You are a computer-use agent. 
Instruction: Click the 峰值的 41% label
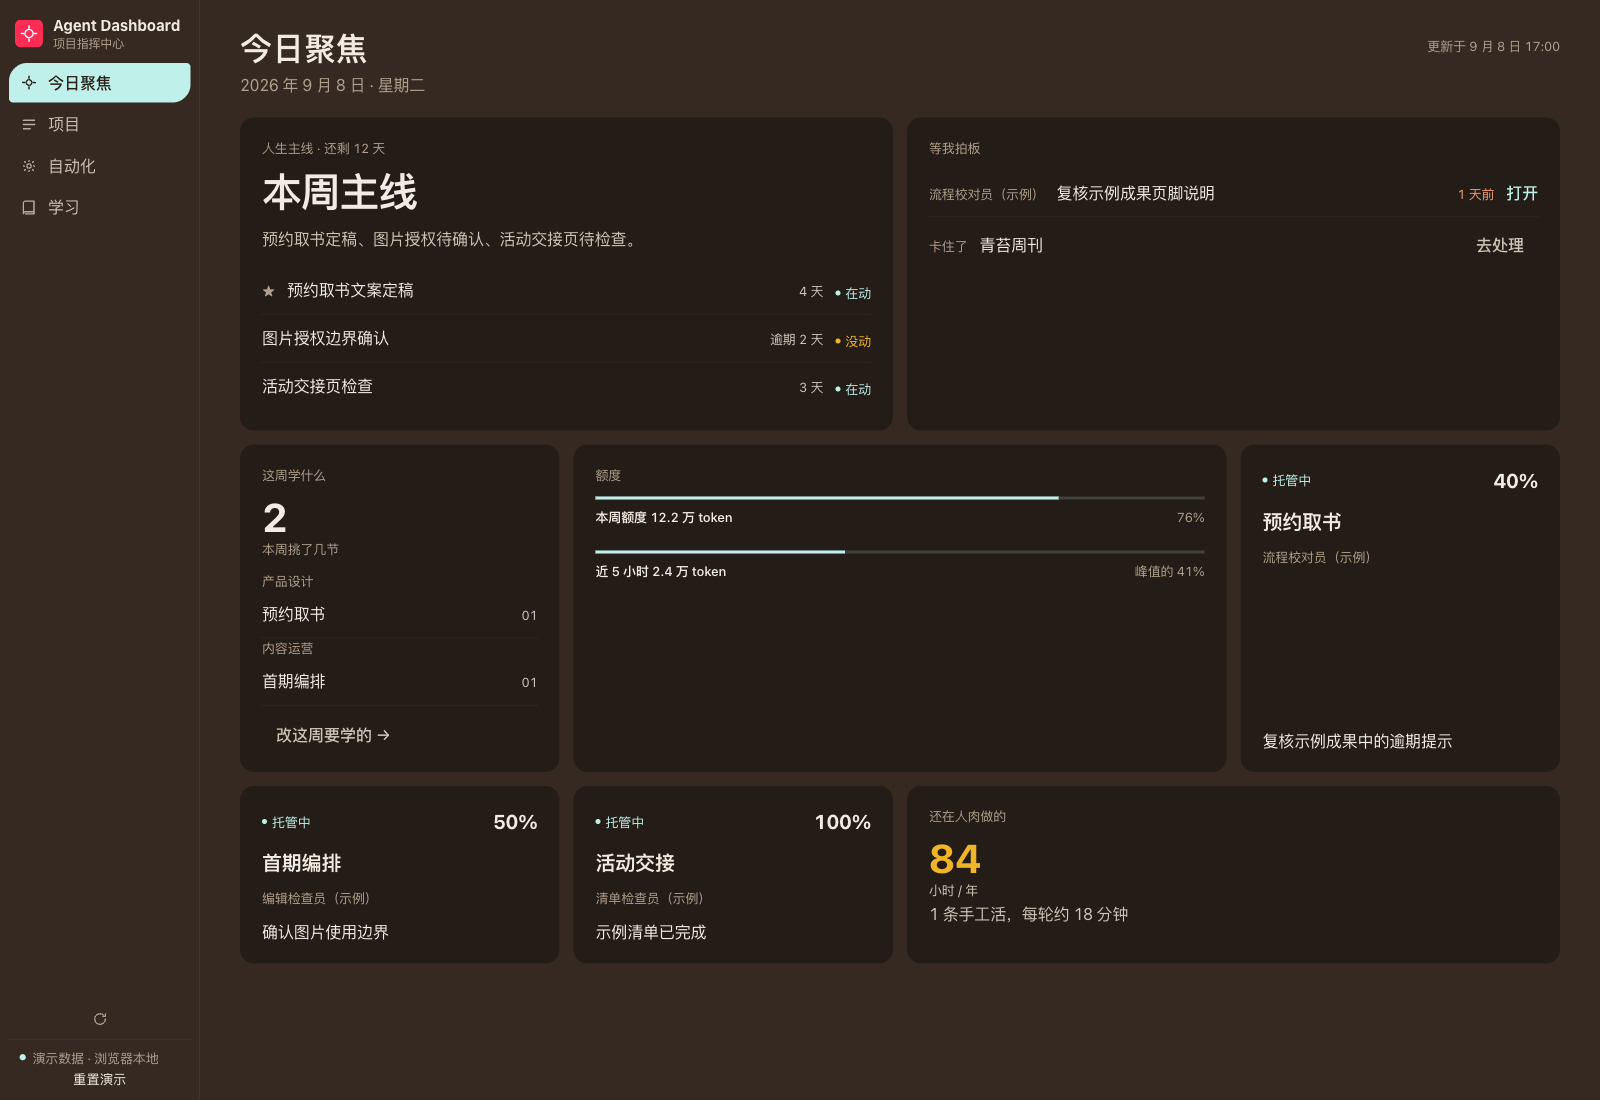pos(1169,572)
